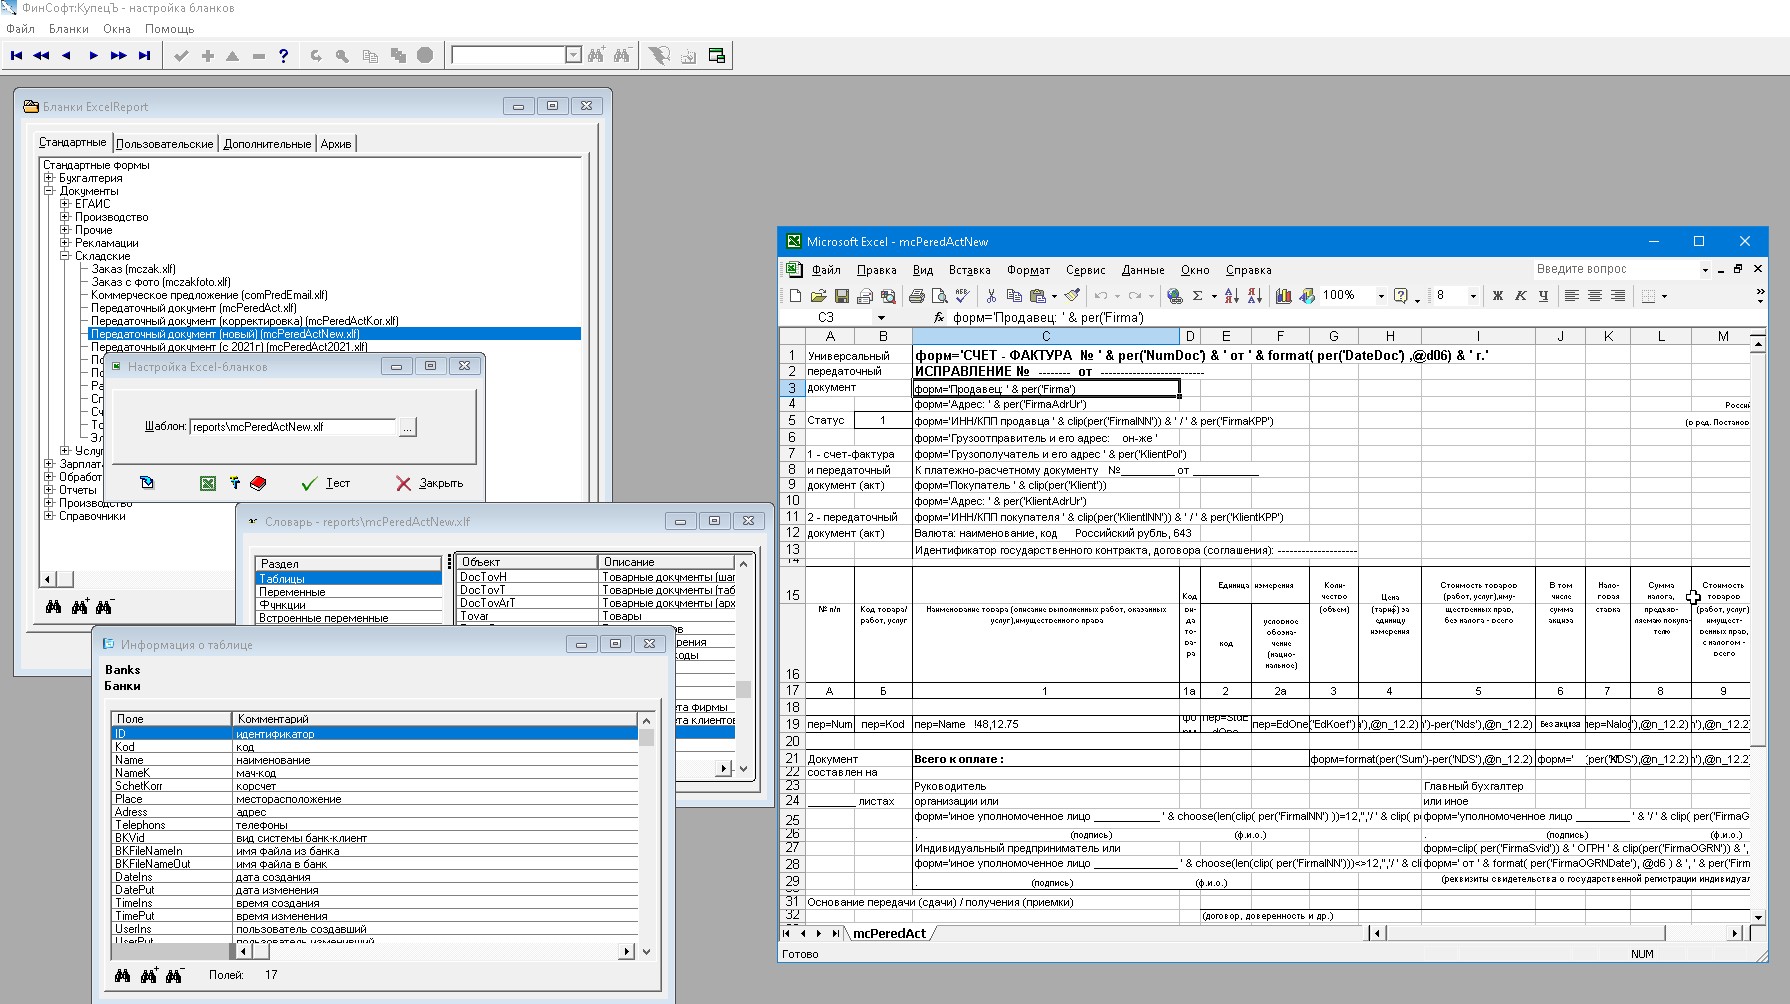Click the Закрыть button in settings dialog
This screenshot has width=1790, height=1004.
point(430,484)
